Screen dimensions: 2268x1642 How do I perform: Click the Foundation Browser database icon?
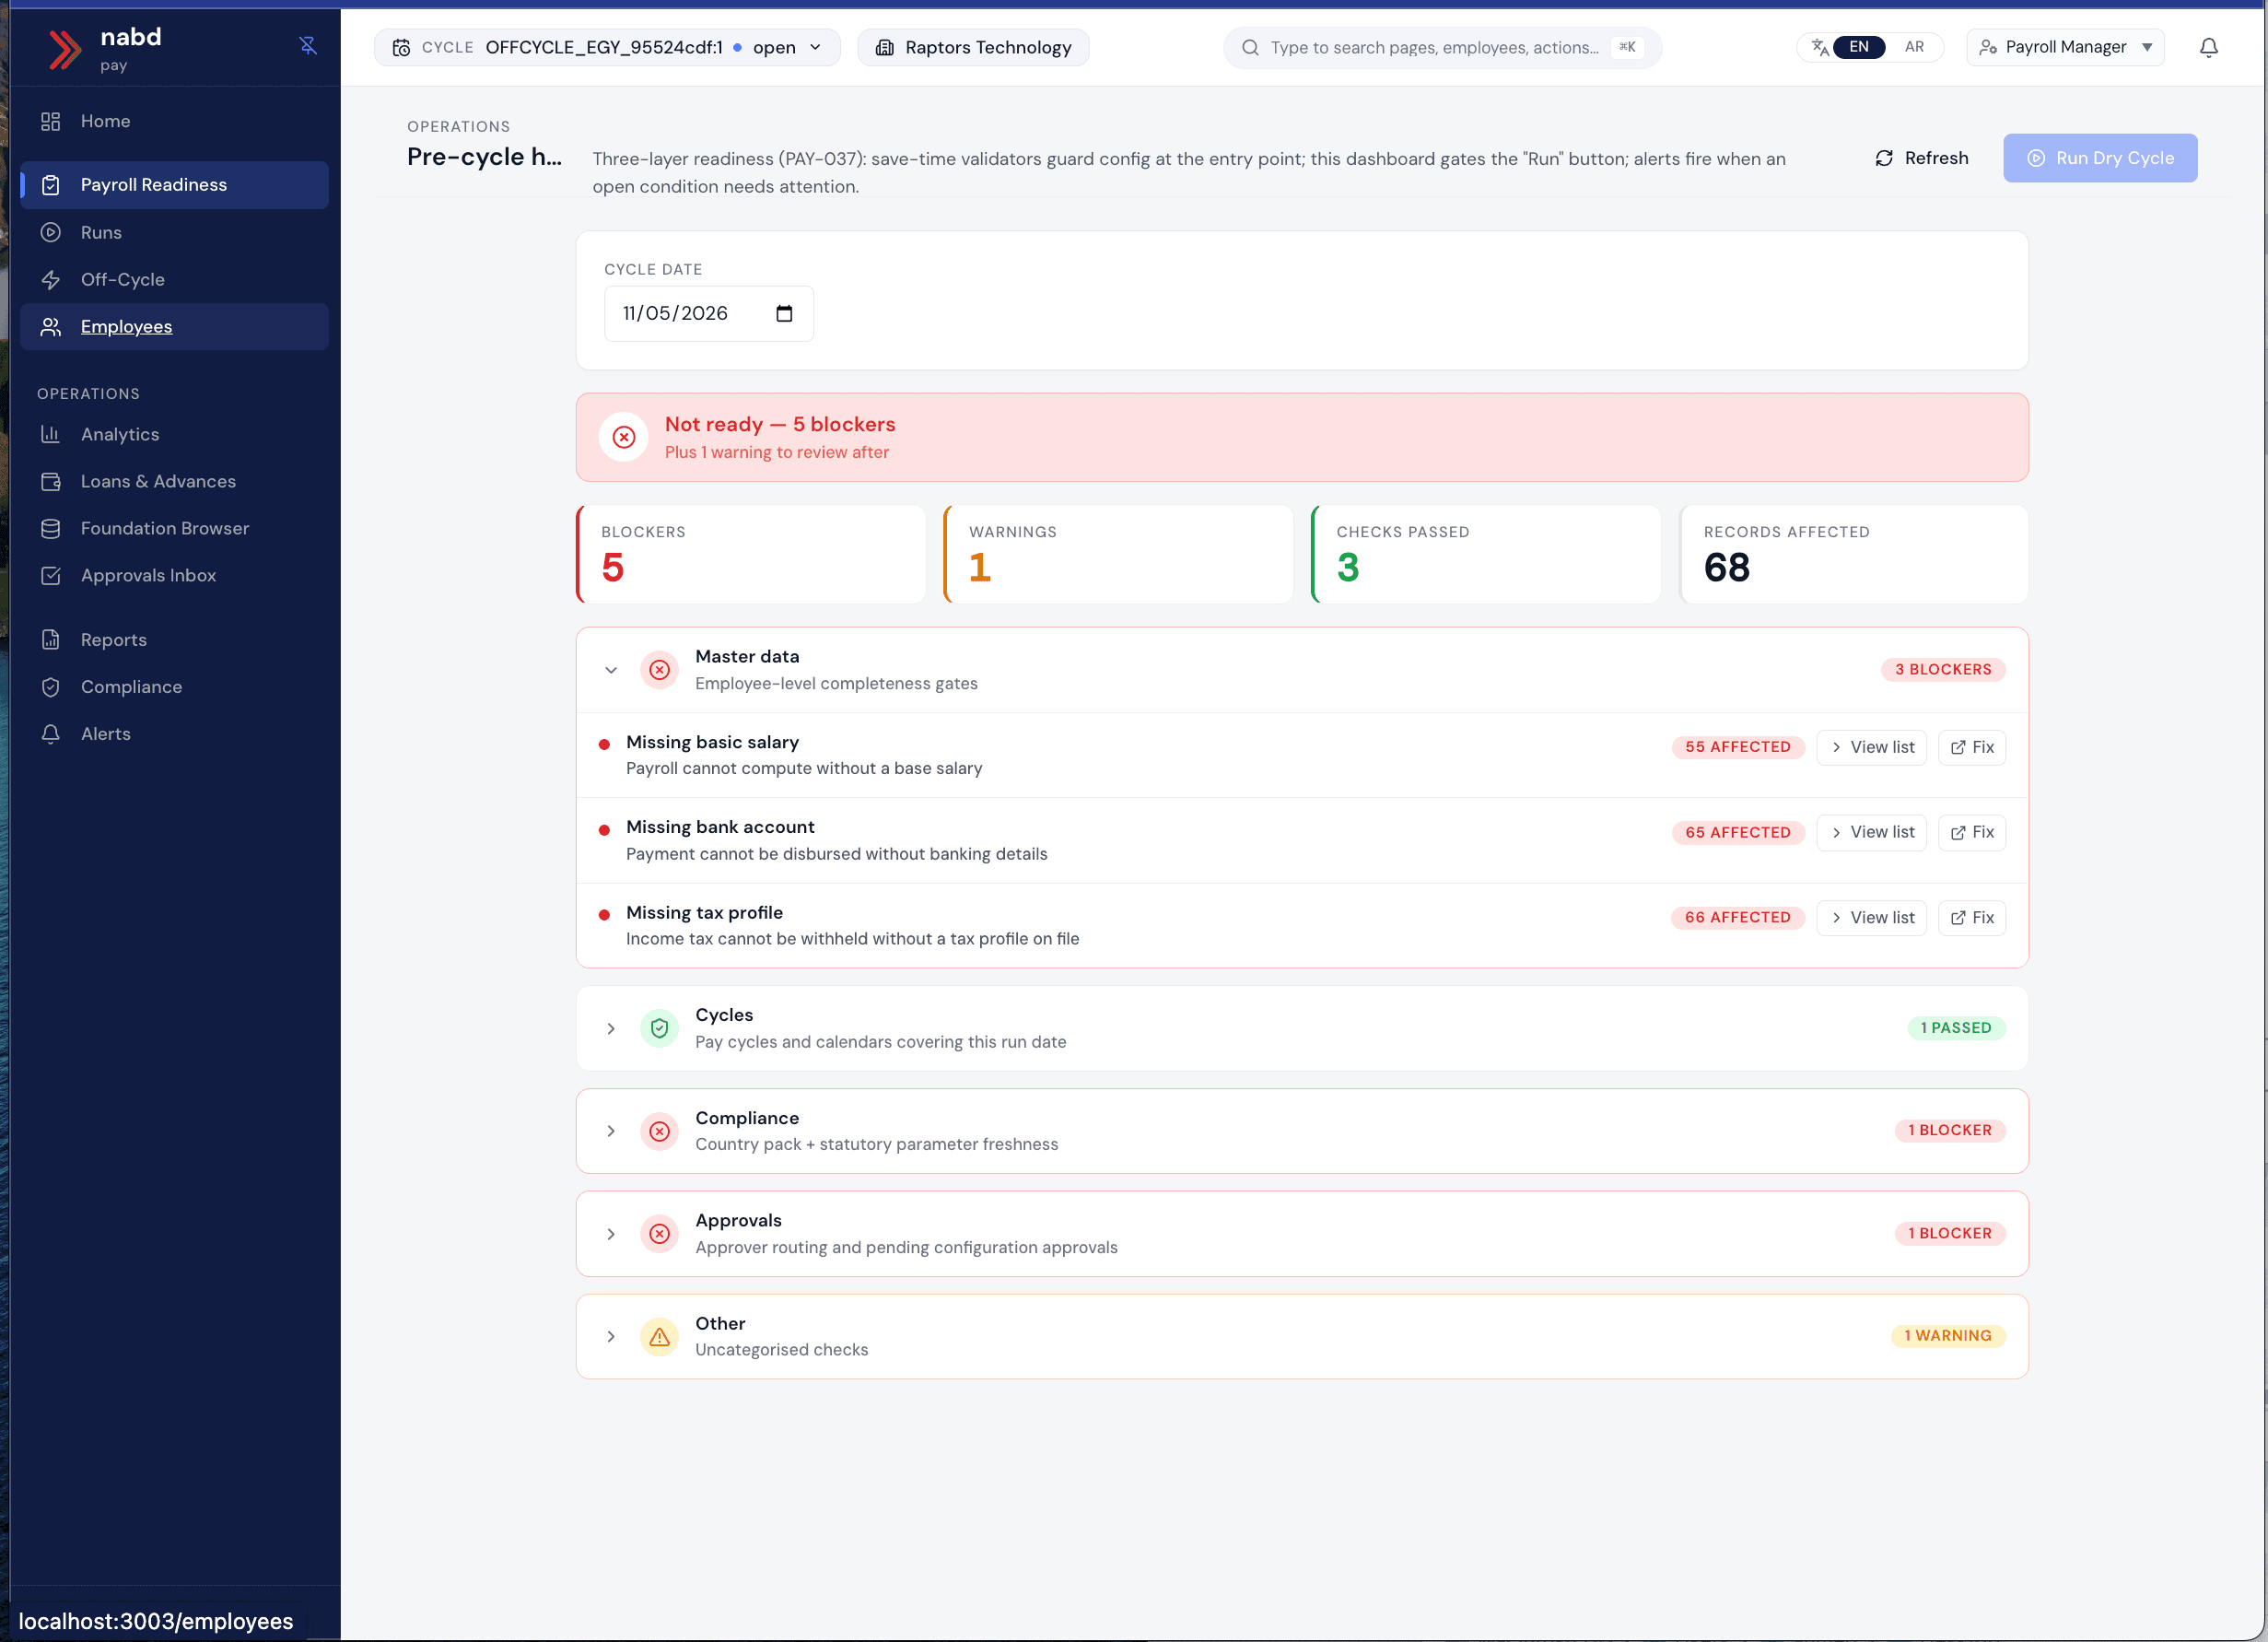(x=51, y=529)
